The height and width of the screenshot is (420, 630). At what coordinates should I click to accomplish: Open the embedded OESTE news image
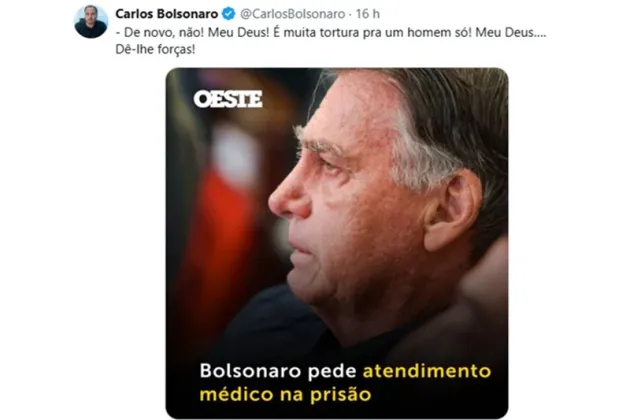click(337, 243)
